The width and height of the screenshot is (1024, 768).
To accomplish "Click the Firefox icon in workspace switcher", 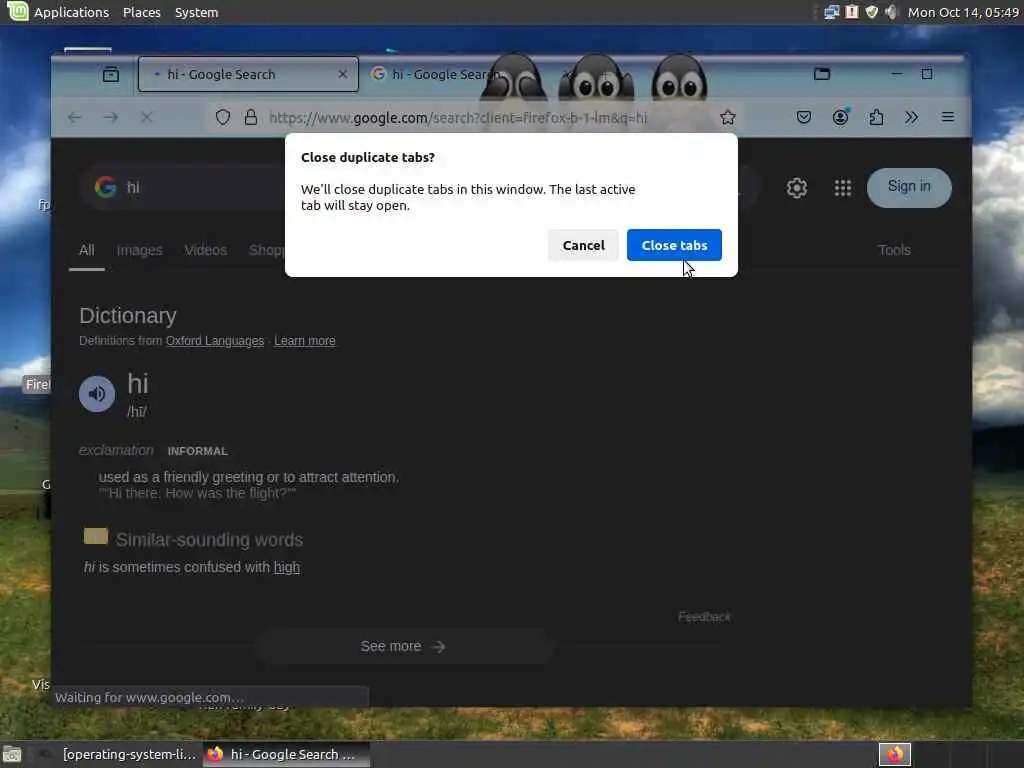I will tap(894, 754).
